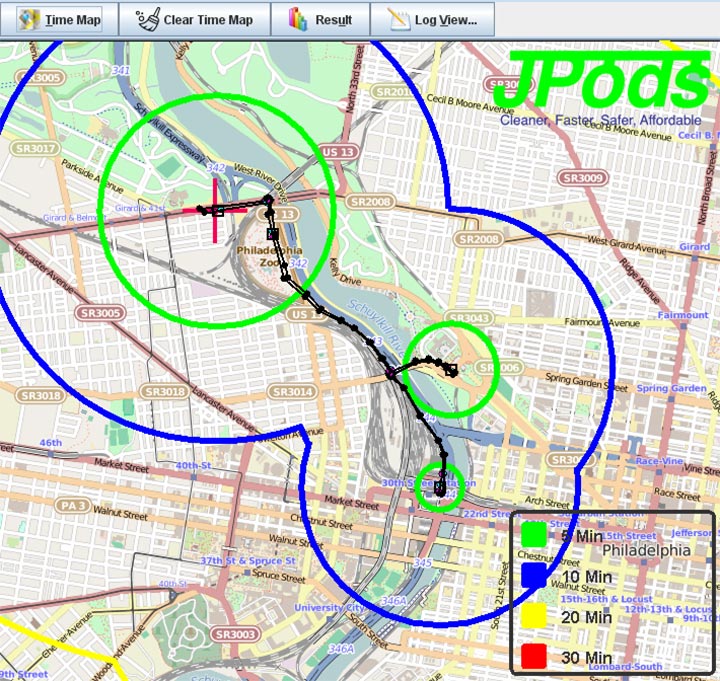The height and width of the screenshot is (681, 720).
Task: Click the red crosshair marker near Girard & 41st
Action: point(216,211)
